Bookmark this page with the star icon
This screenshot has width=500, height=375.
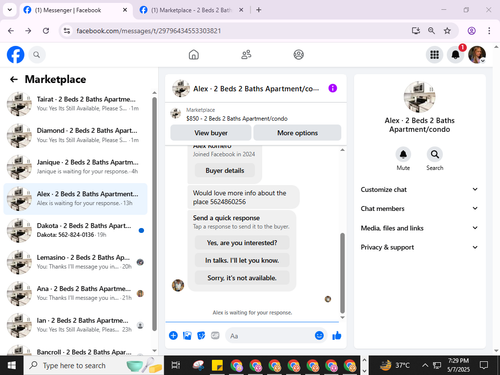(x=447, y=31)
